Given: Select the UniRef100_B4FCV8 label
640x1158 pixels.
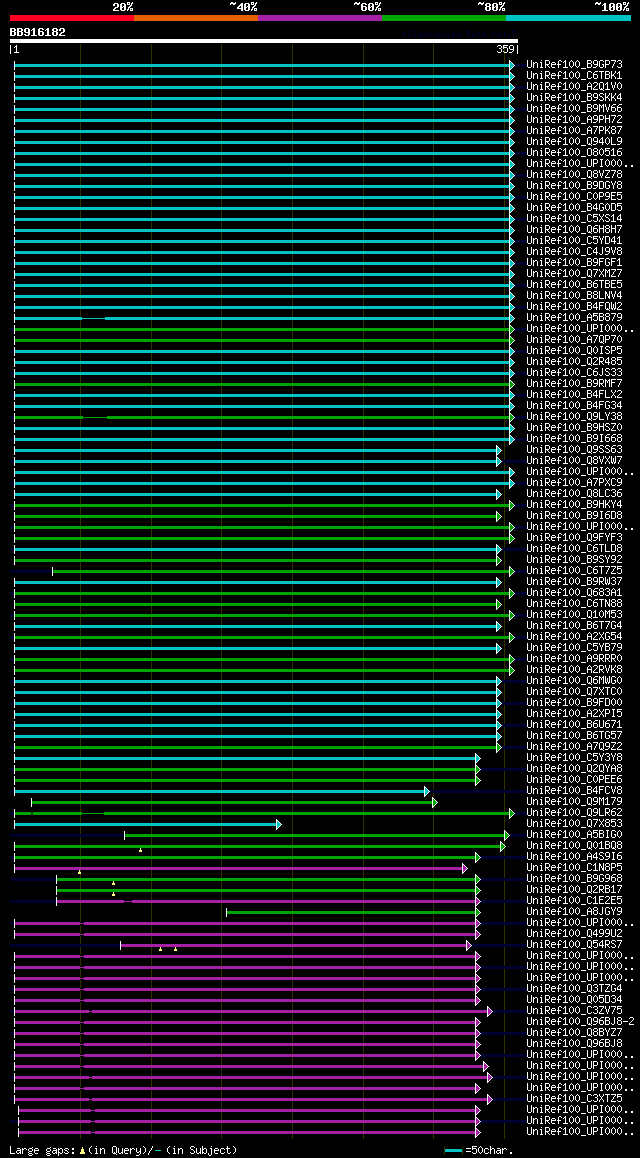Looking at the screenshot, I should coord(574,791).
